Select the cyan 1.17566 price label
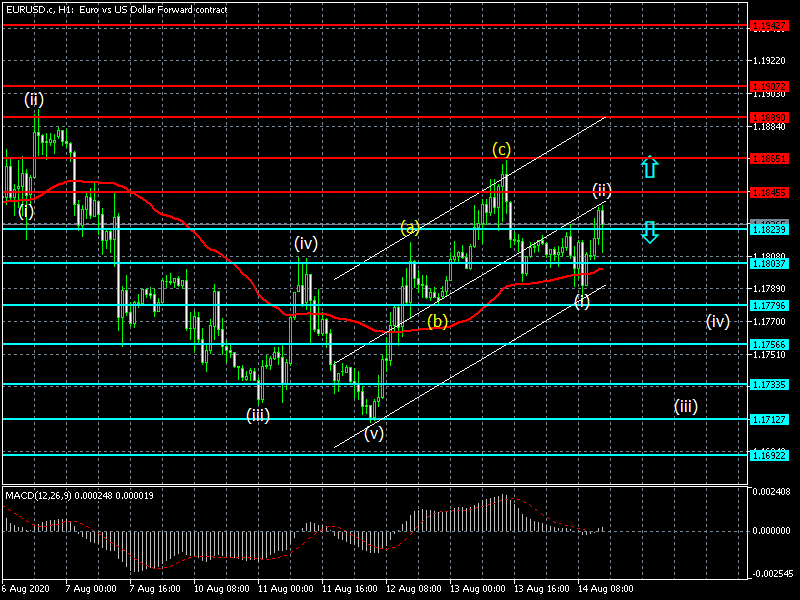Image resolution: width=800 pixels, height=600 pixels. click(x=769, y=344)
